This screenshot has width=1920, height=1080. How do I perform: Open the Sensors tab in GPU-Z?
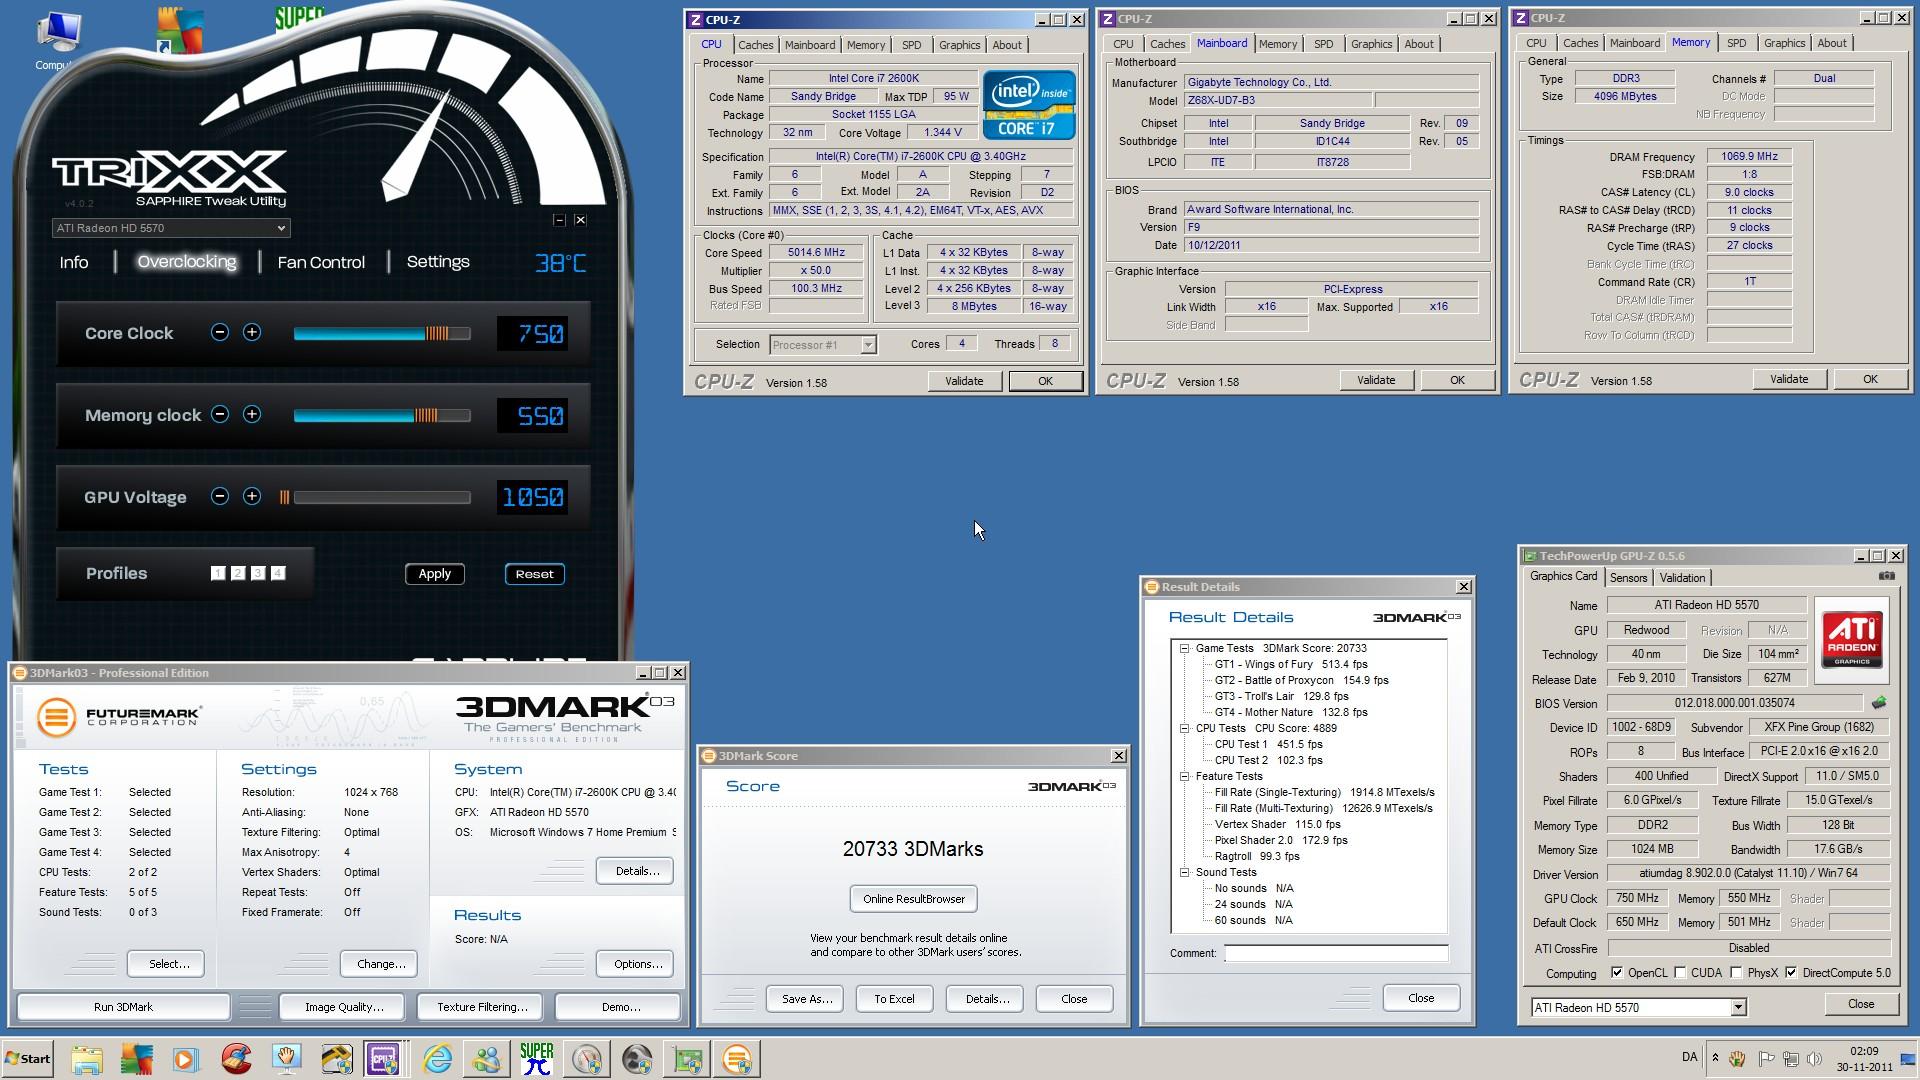pos(1628,578)
